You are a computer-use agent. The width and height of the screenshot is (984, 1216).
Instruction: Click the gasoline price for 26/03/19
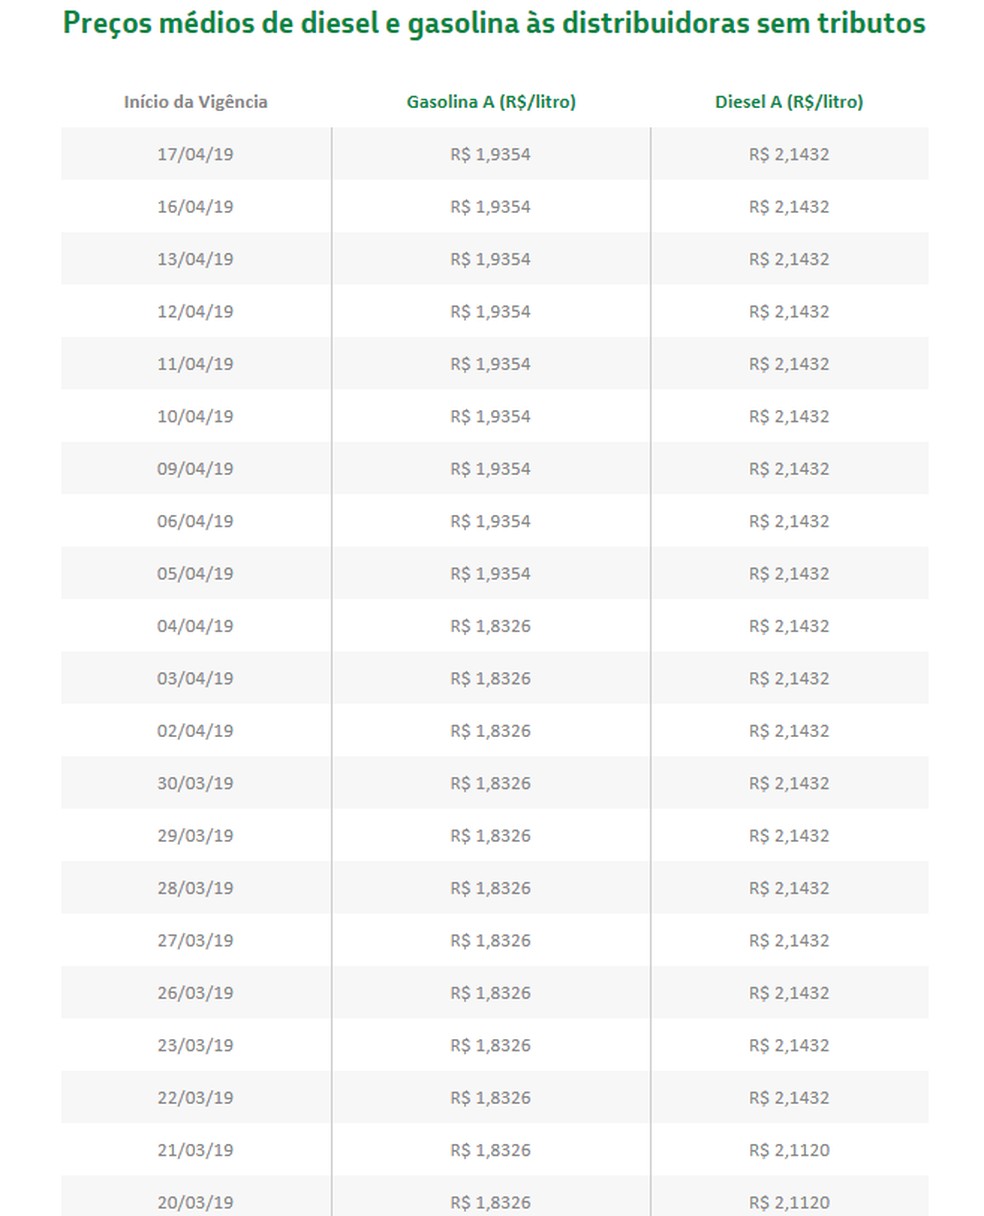[x=490, y=993]
